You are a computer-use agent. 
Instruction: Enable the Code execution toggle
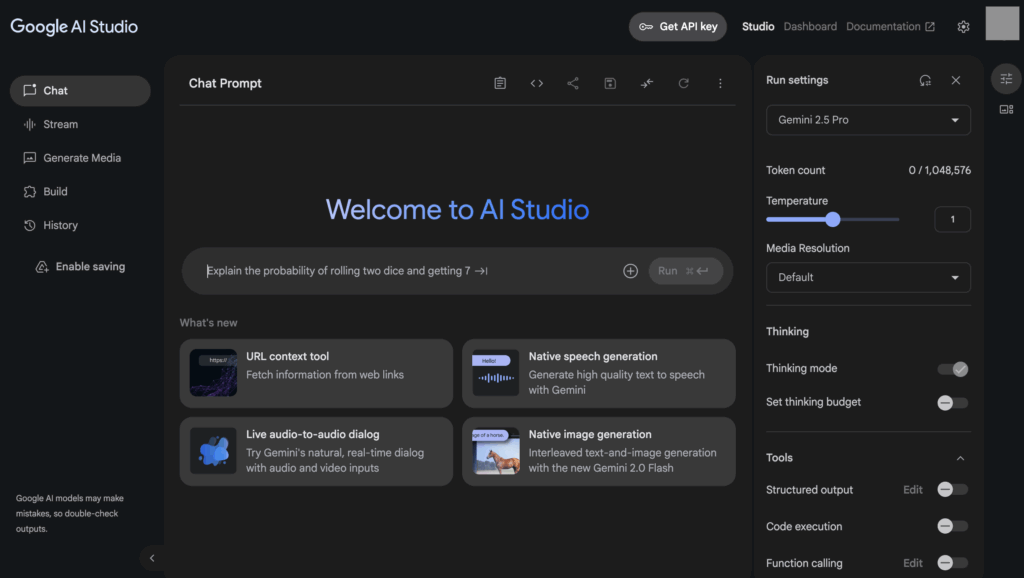953,526
